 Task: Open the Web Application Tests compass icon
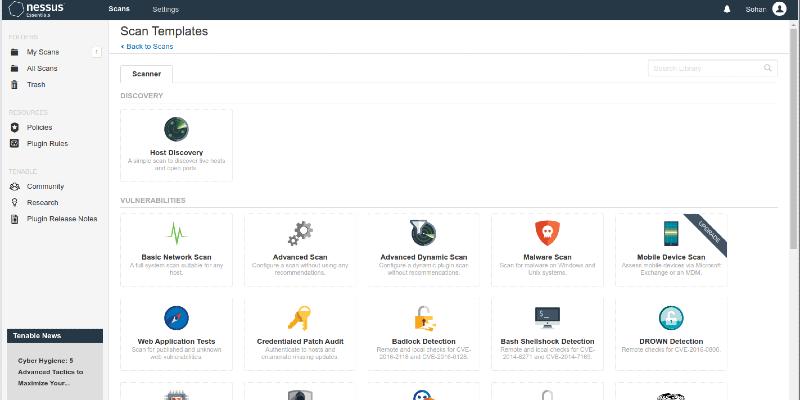[x=176, y=319]
